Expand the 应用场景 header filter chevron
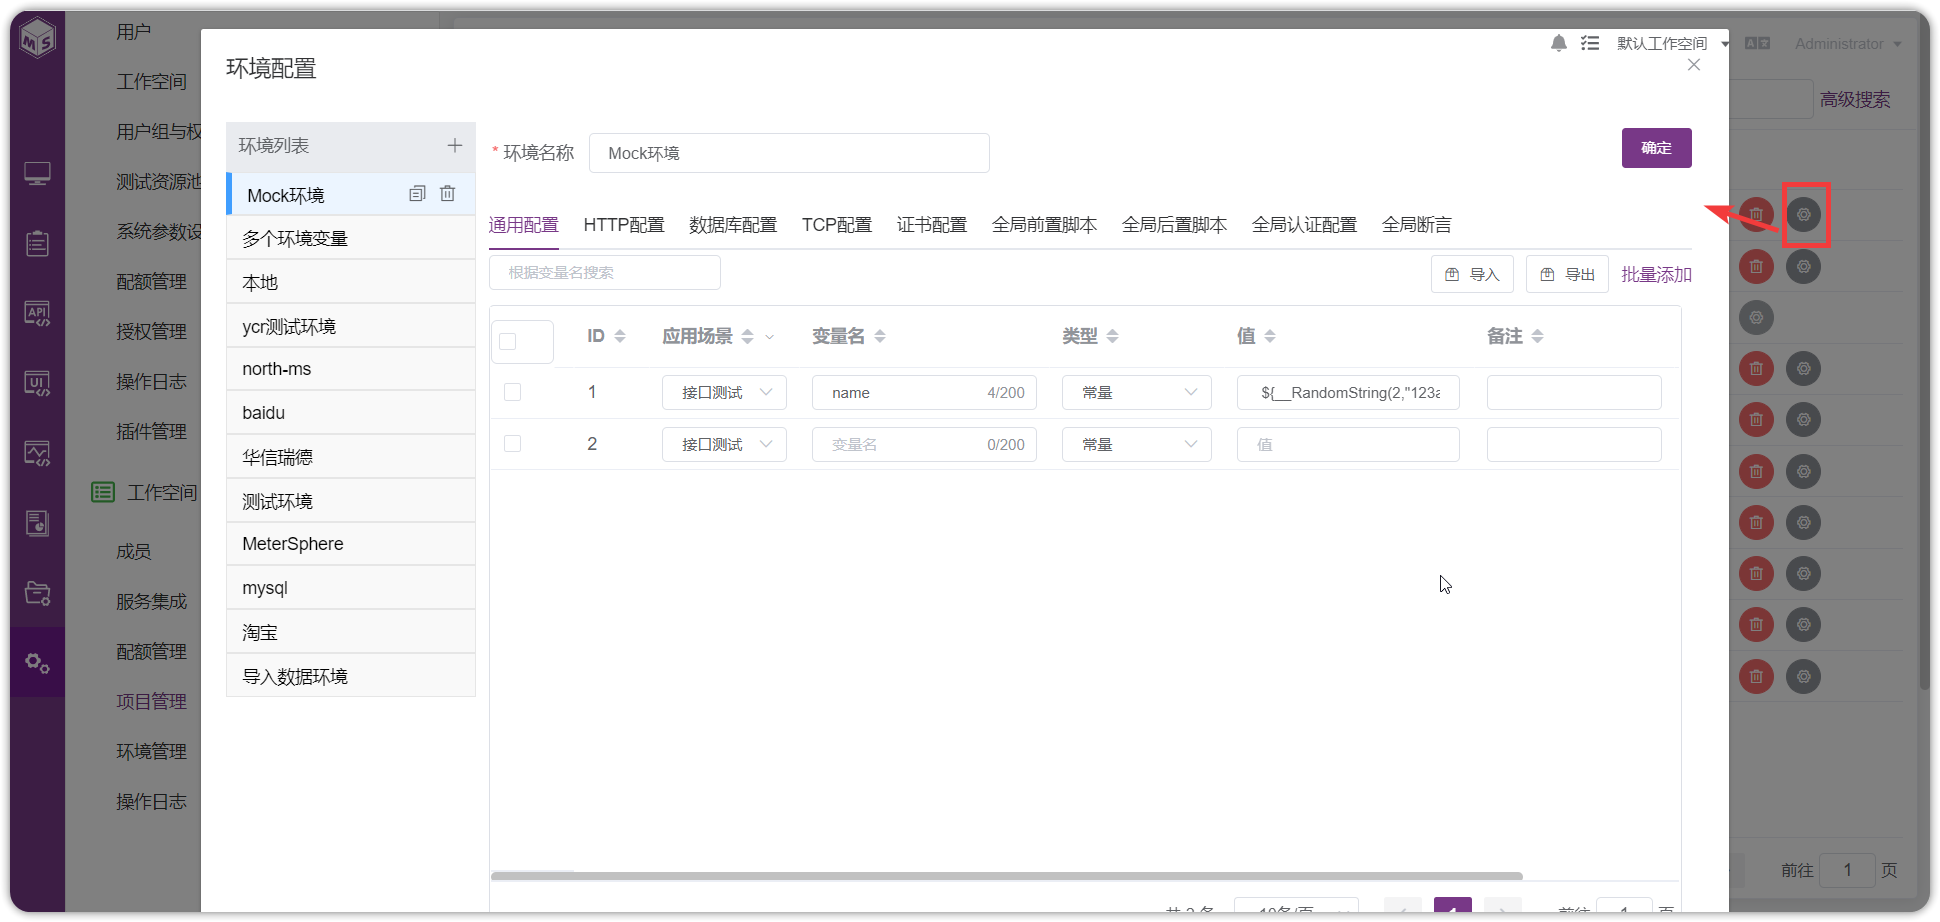This screenshot has width=1940, height=922. pos(770,337)
